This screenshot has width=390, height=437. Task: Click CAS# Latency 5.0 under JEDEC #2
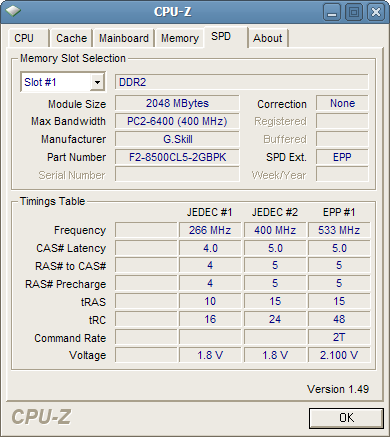pos(275,248)
